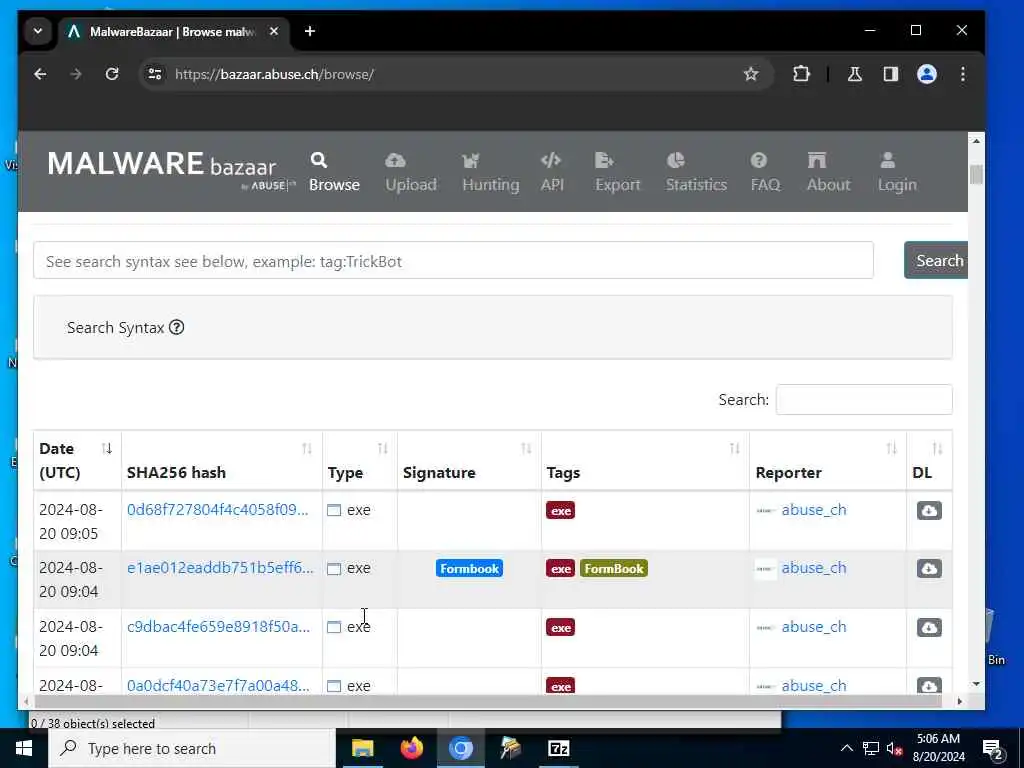Open the Chrome profile menu
The height and width of the screenshot is (768, 1024).
pyautogui.click(x=927, y=74)
